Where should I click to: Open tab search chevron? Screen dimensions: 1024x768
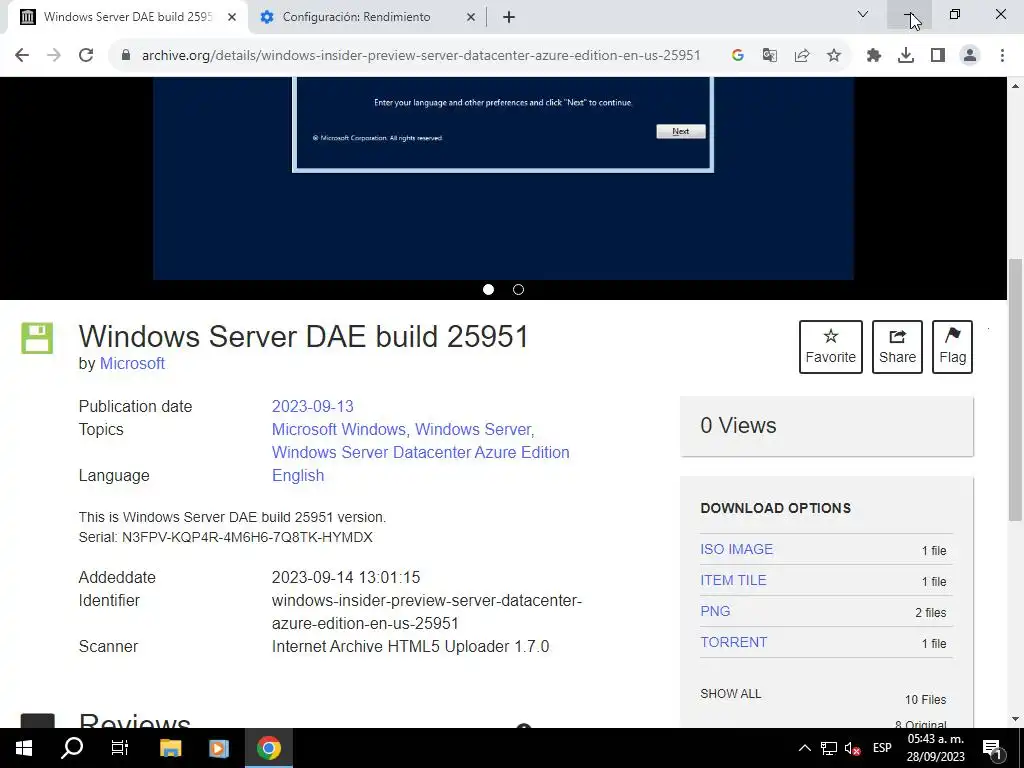pos(863,14)
